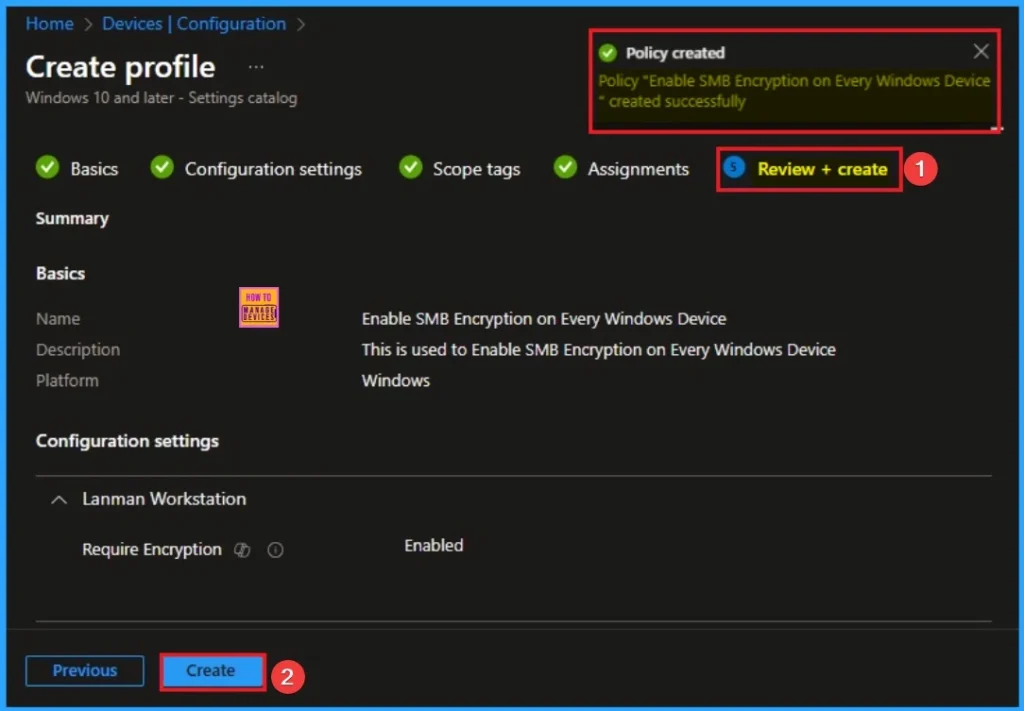Image resolution: width=1024 pixels, height=711 pixels.
Task: Go to the Assignments step
Action: pos(638,169)
